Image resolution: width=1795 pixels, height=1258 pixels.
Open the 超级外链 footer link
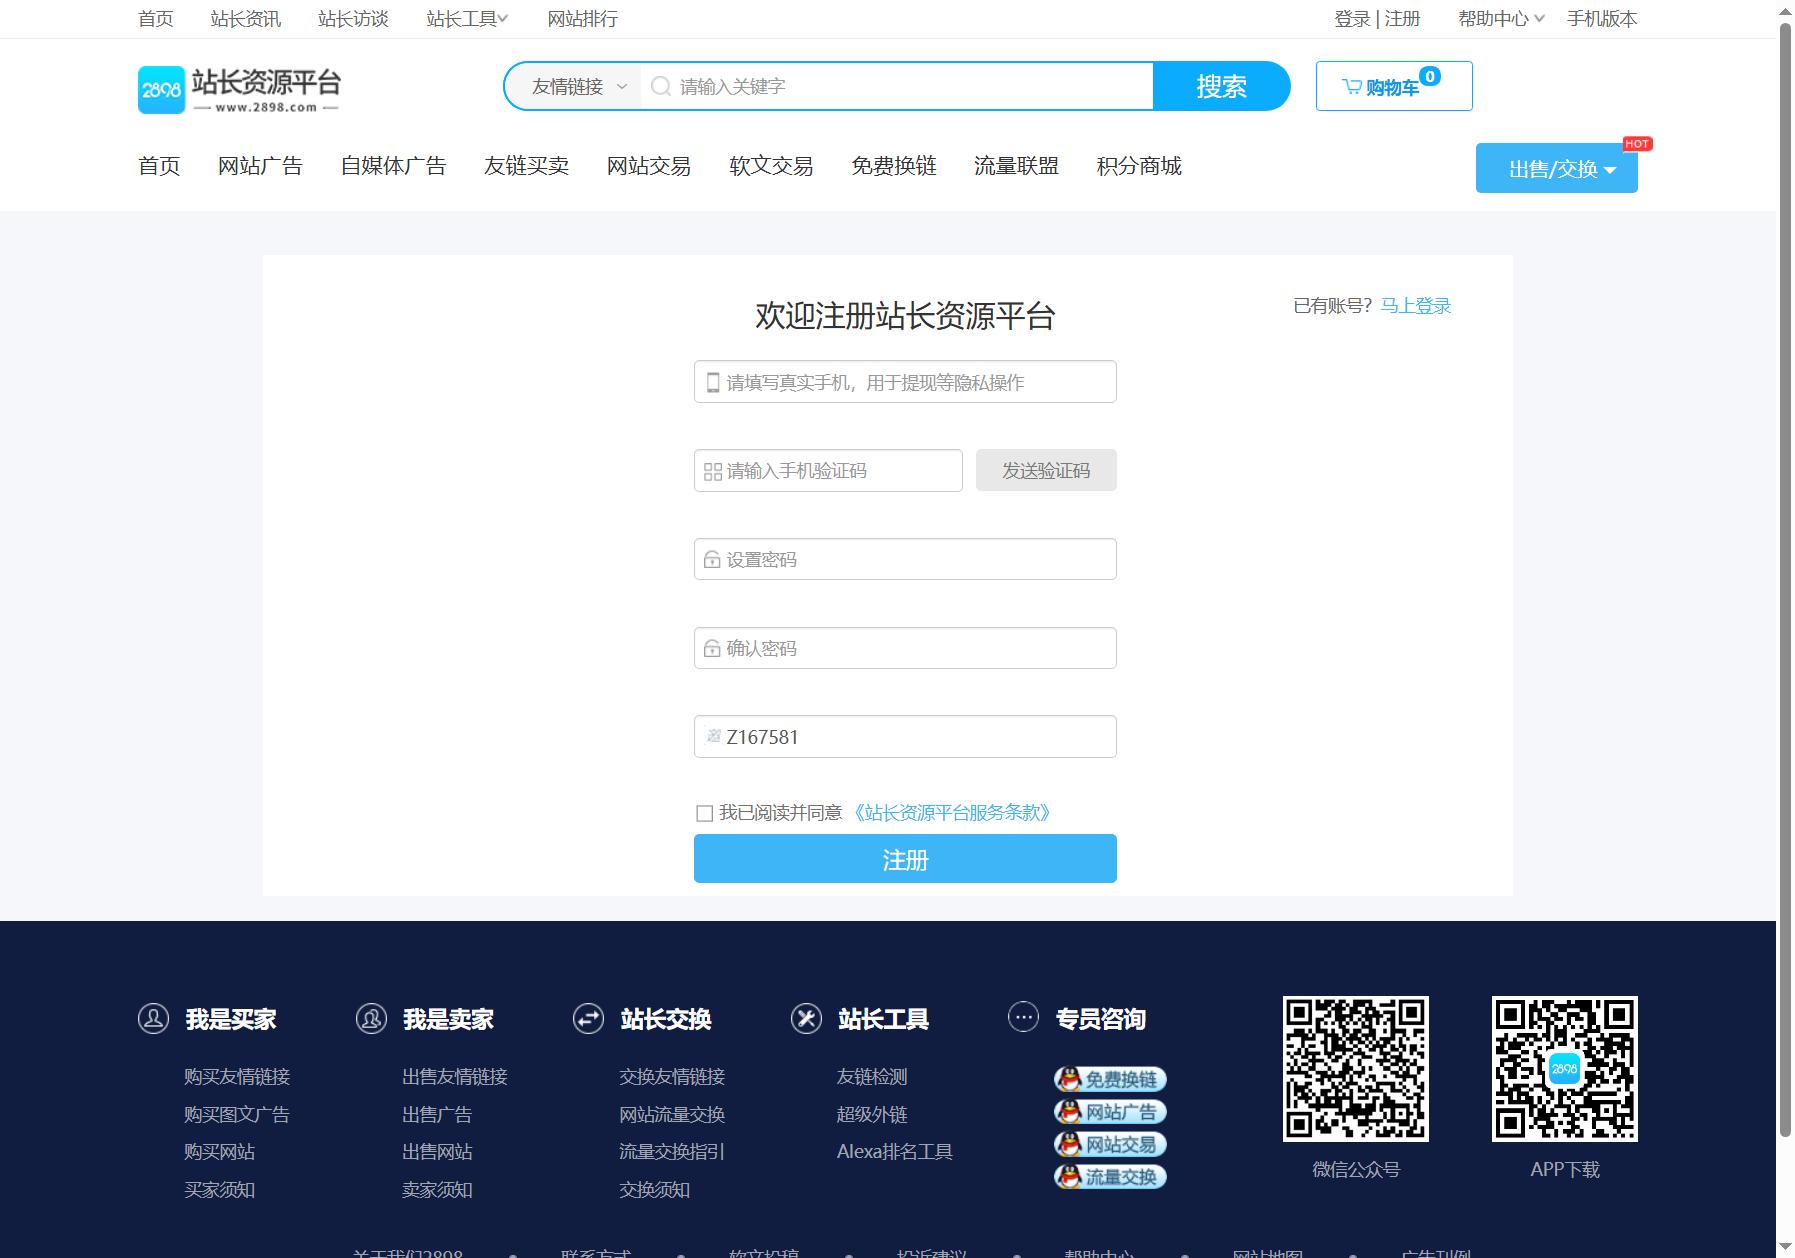[872, 1115]
